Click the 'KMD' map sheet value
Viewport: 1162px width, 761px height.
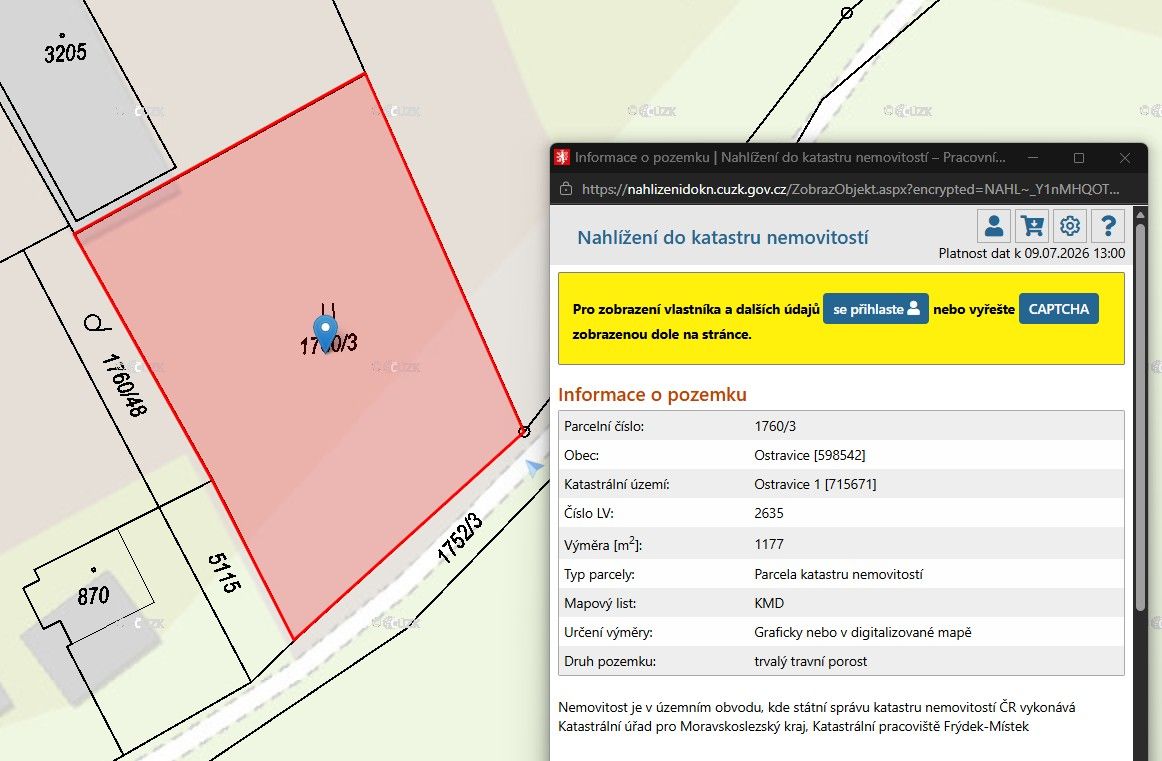[769, 603]
